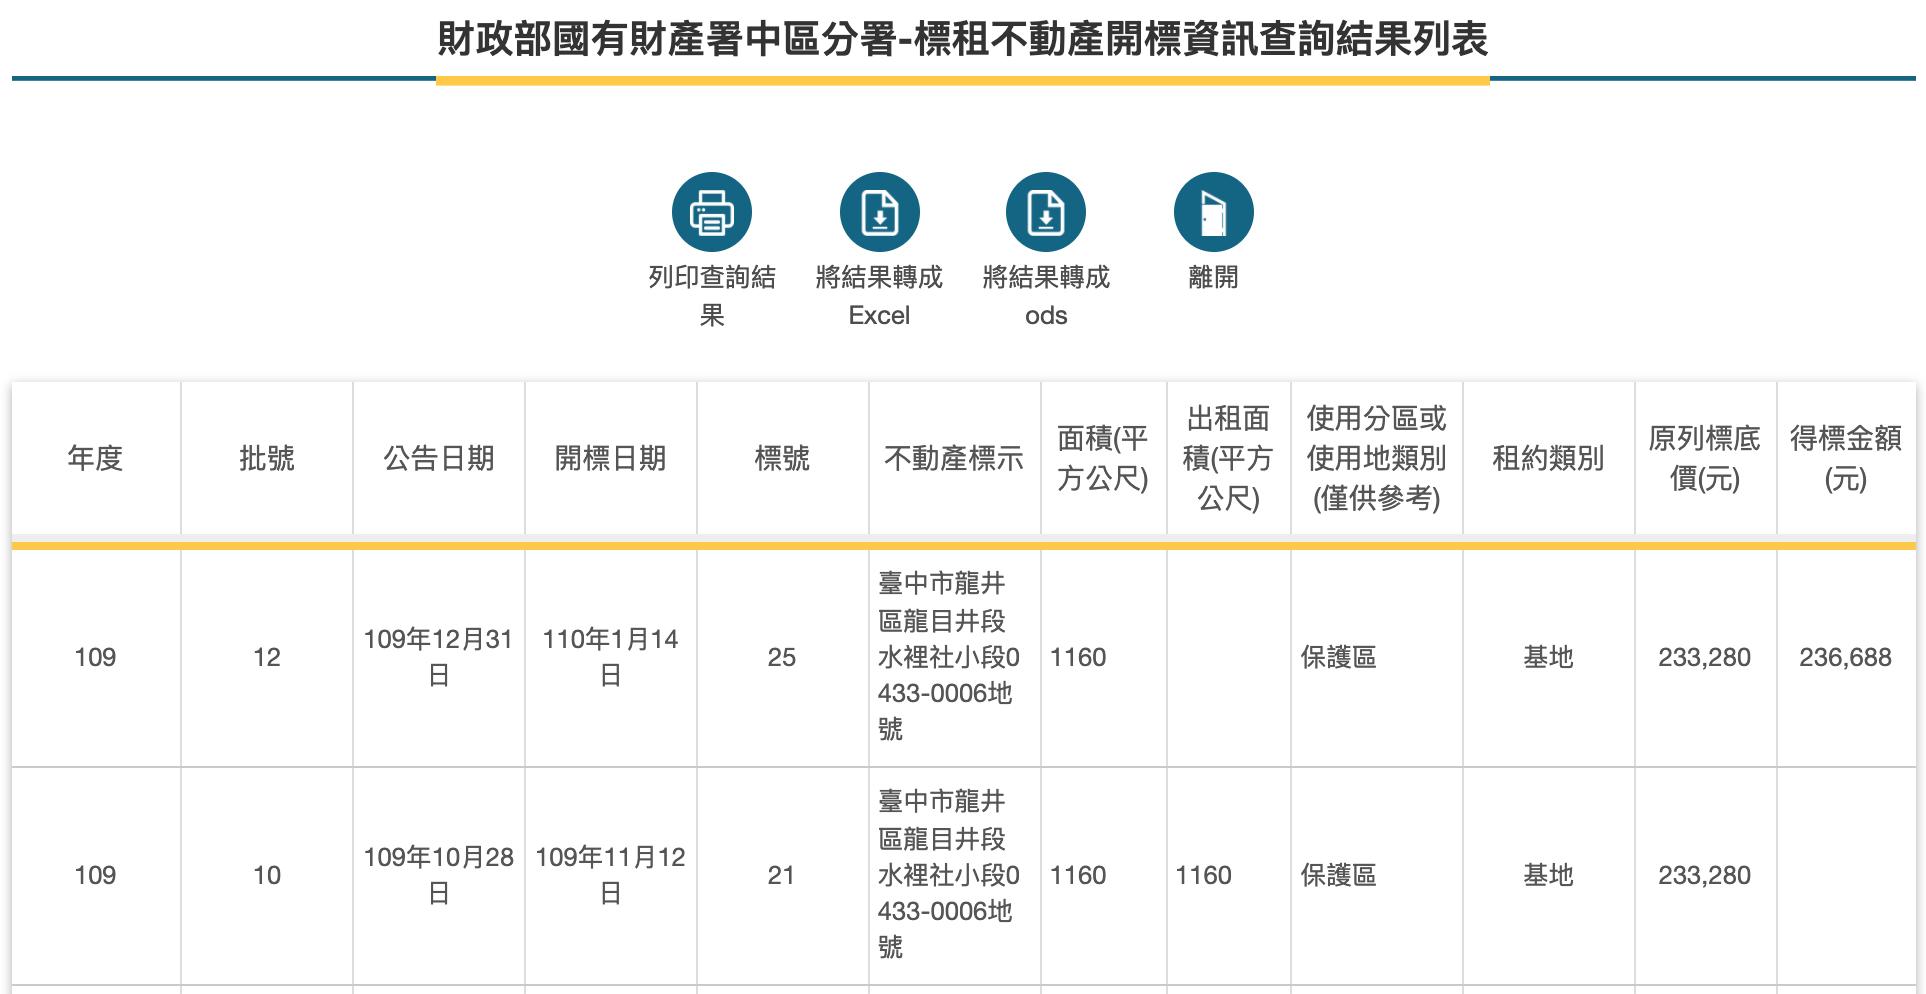
Task: Click batch number 12 cell
Action: (267, 657)
